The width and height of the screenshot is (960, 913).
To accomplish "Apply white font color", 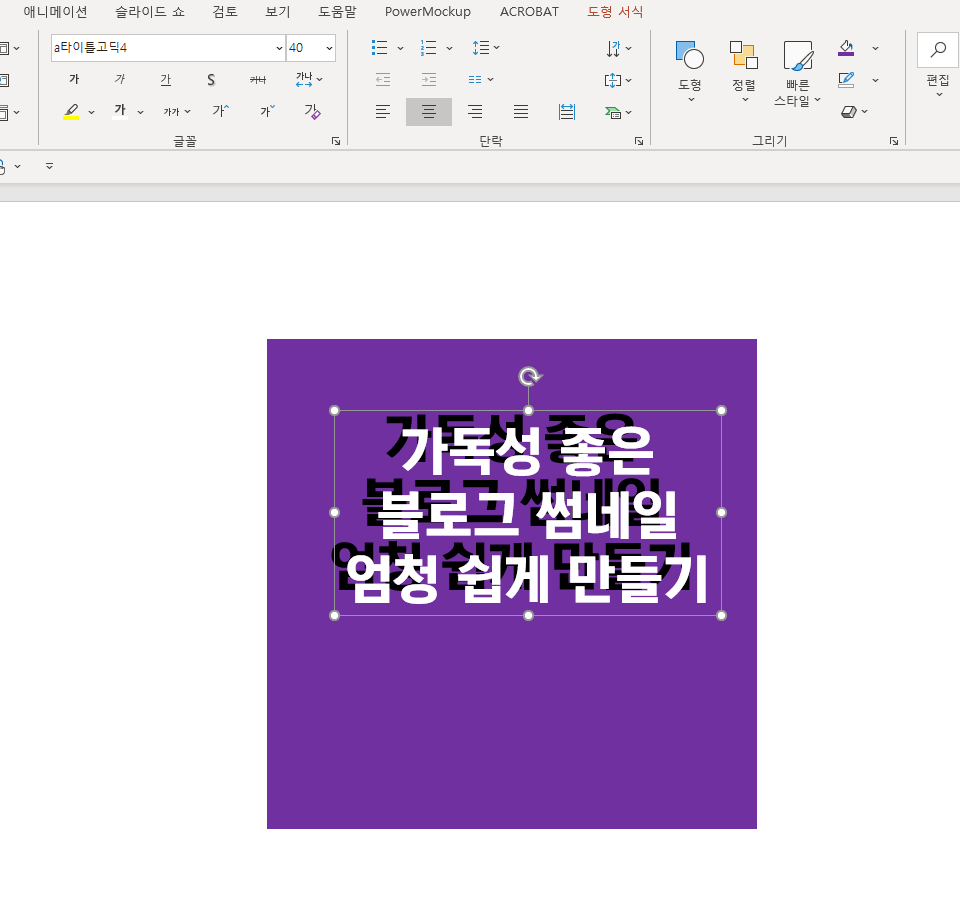I will click(120, 111).
